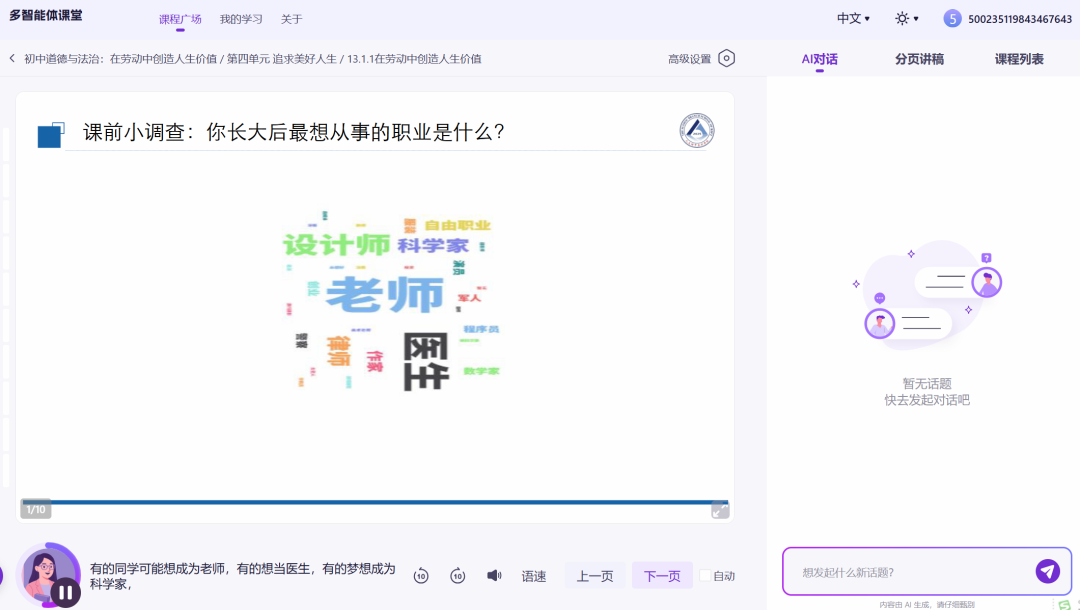The width and height of the screenshot is (1080, 610).
Task: Click the forward 10 seconds icon
Action: point(457,575)
